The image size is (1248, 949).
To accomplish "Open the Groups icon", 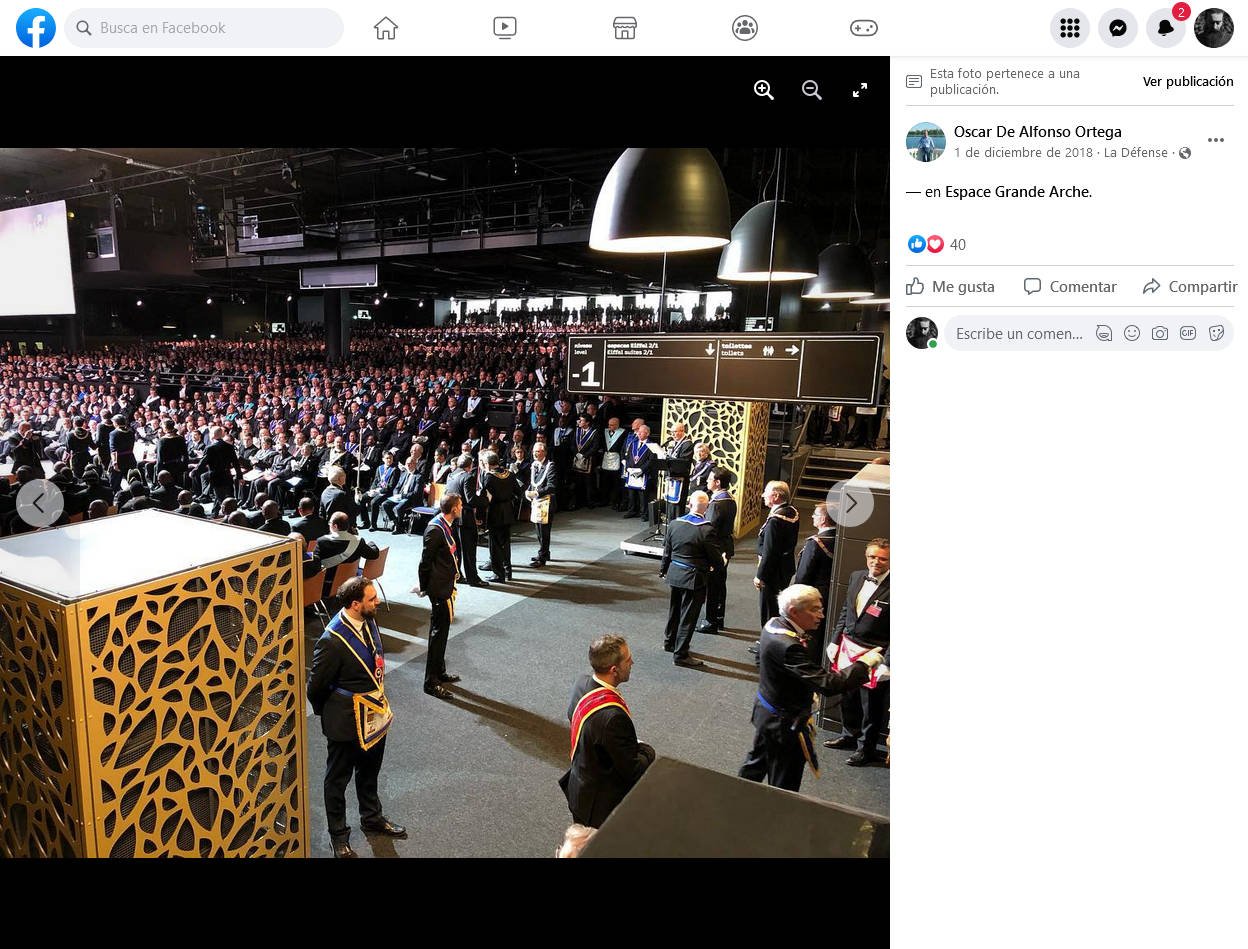I will coord(745,28).
